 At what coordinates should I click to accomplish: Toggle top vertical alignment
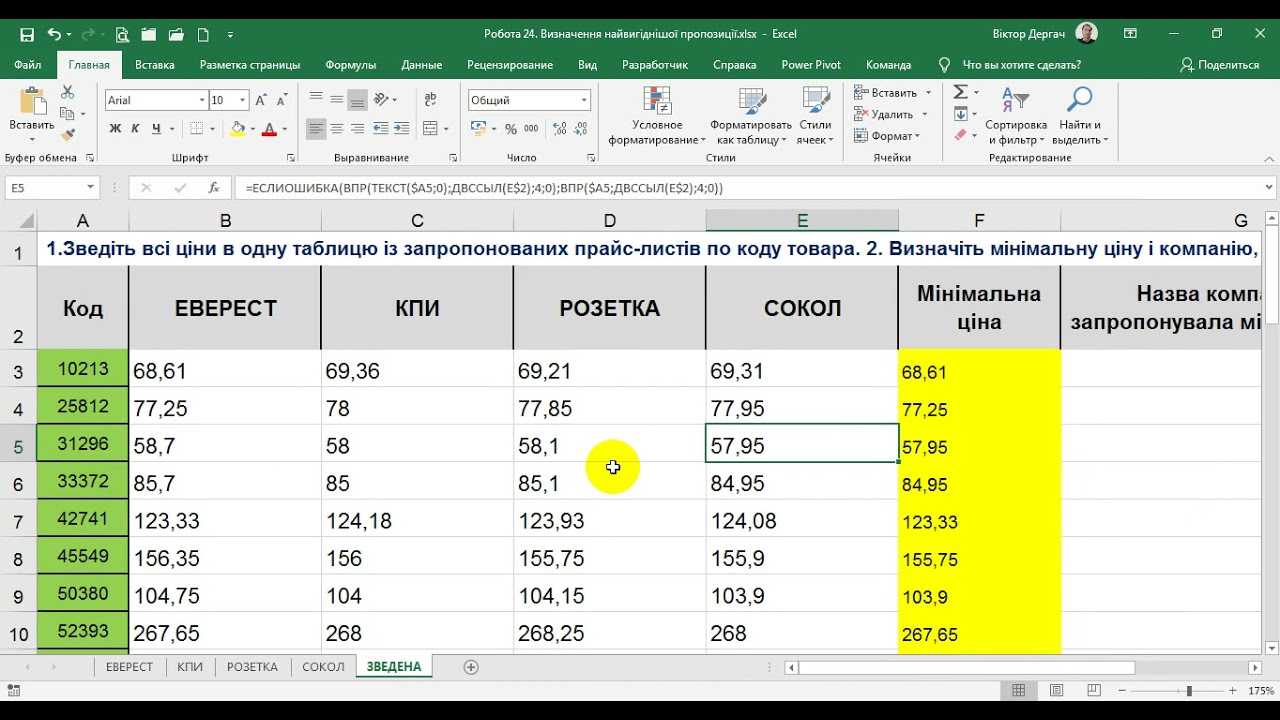316,97
